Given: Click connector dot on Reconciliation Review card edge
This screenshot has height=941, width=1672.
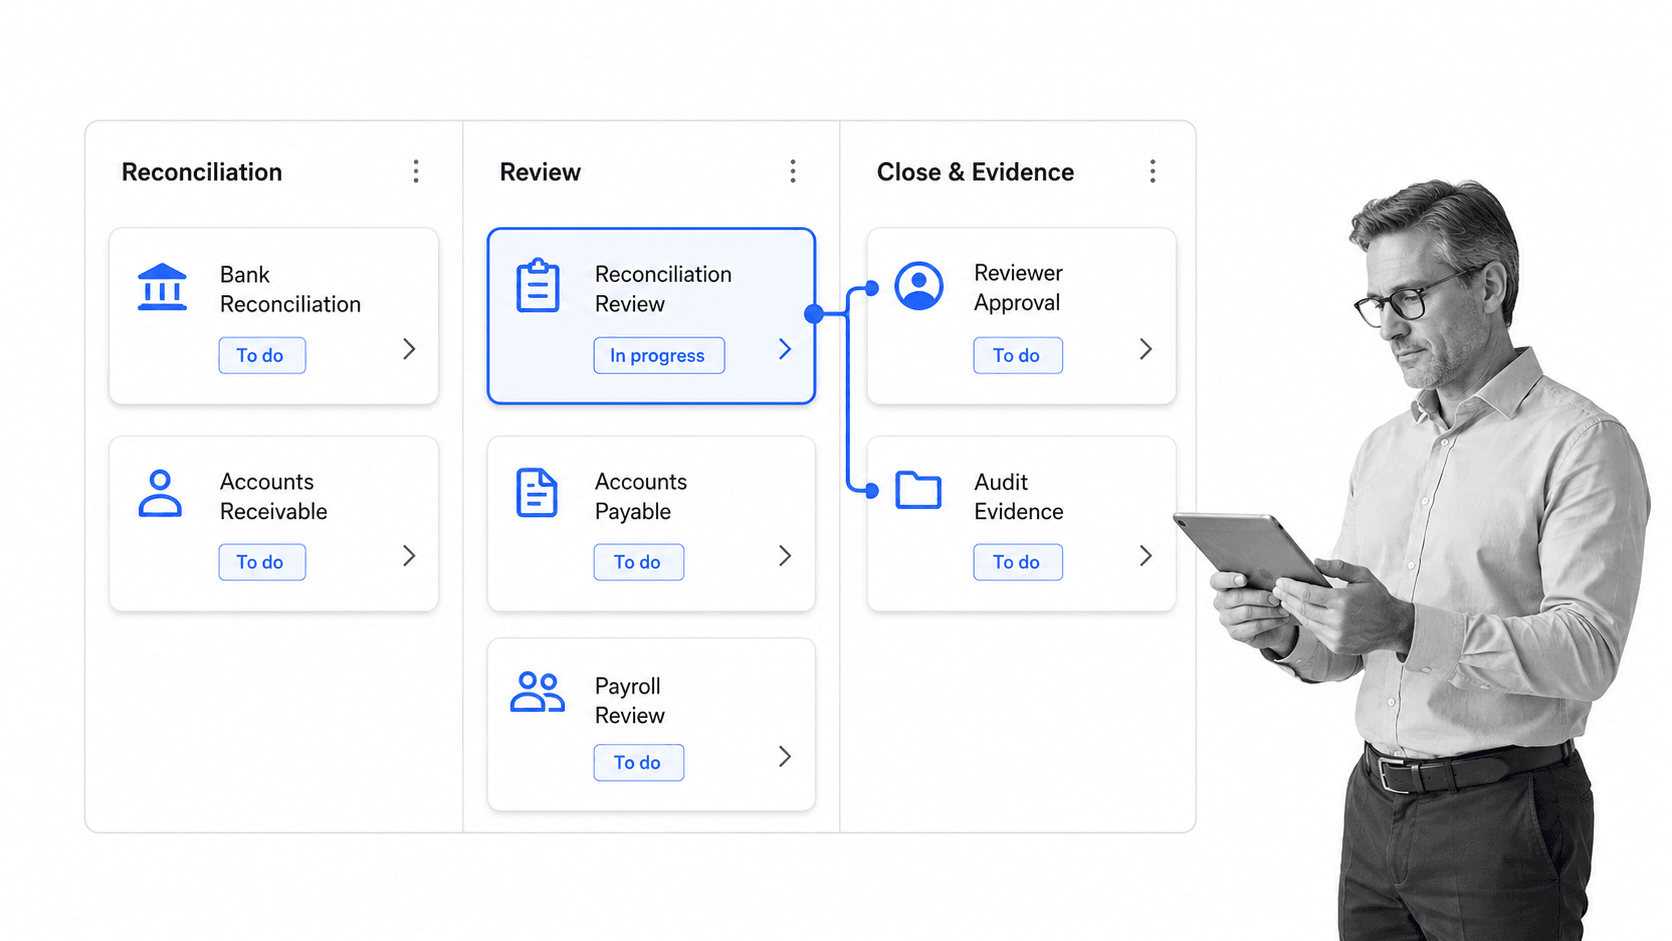Looking at the screenshot, I should click(x=814, y=314).
